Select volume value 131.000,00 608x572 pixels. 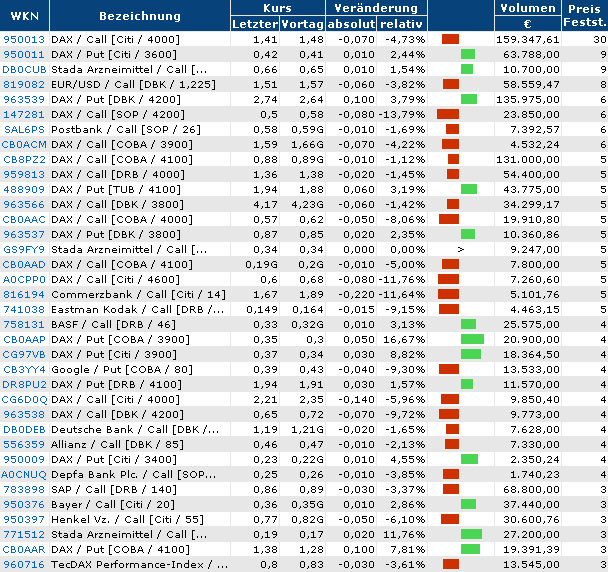click(528, 160)
